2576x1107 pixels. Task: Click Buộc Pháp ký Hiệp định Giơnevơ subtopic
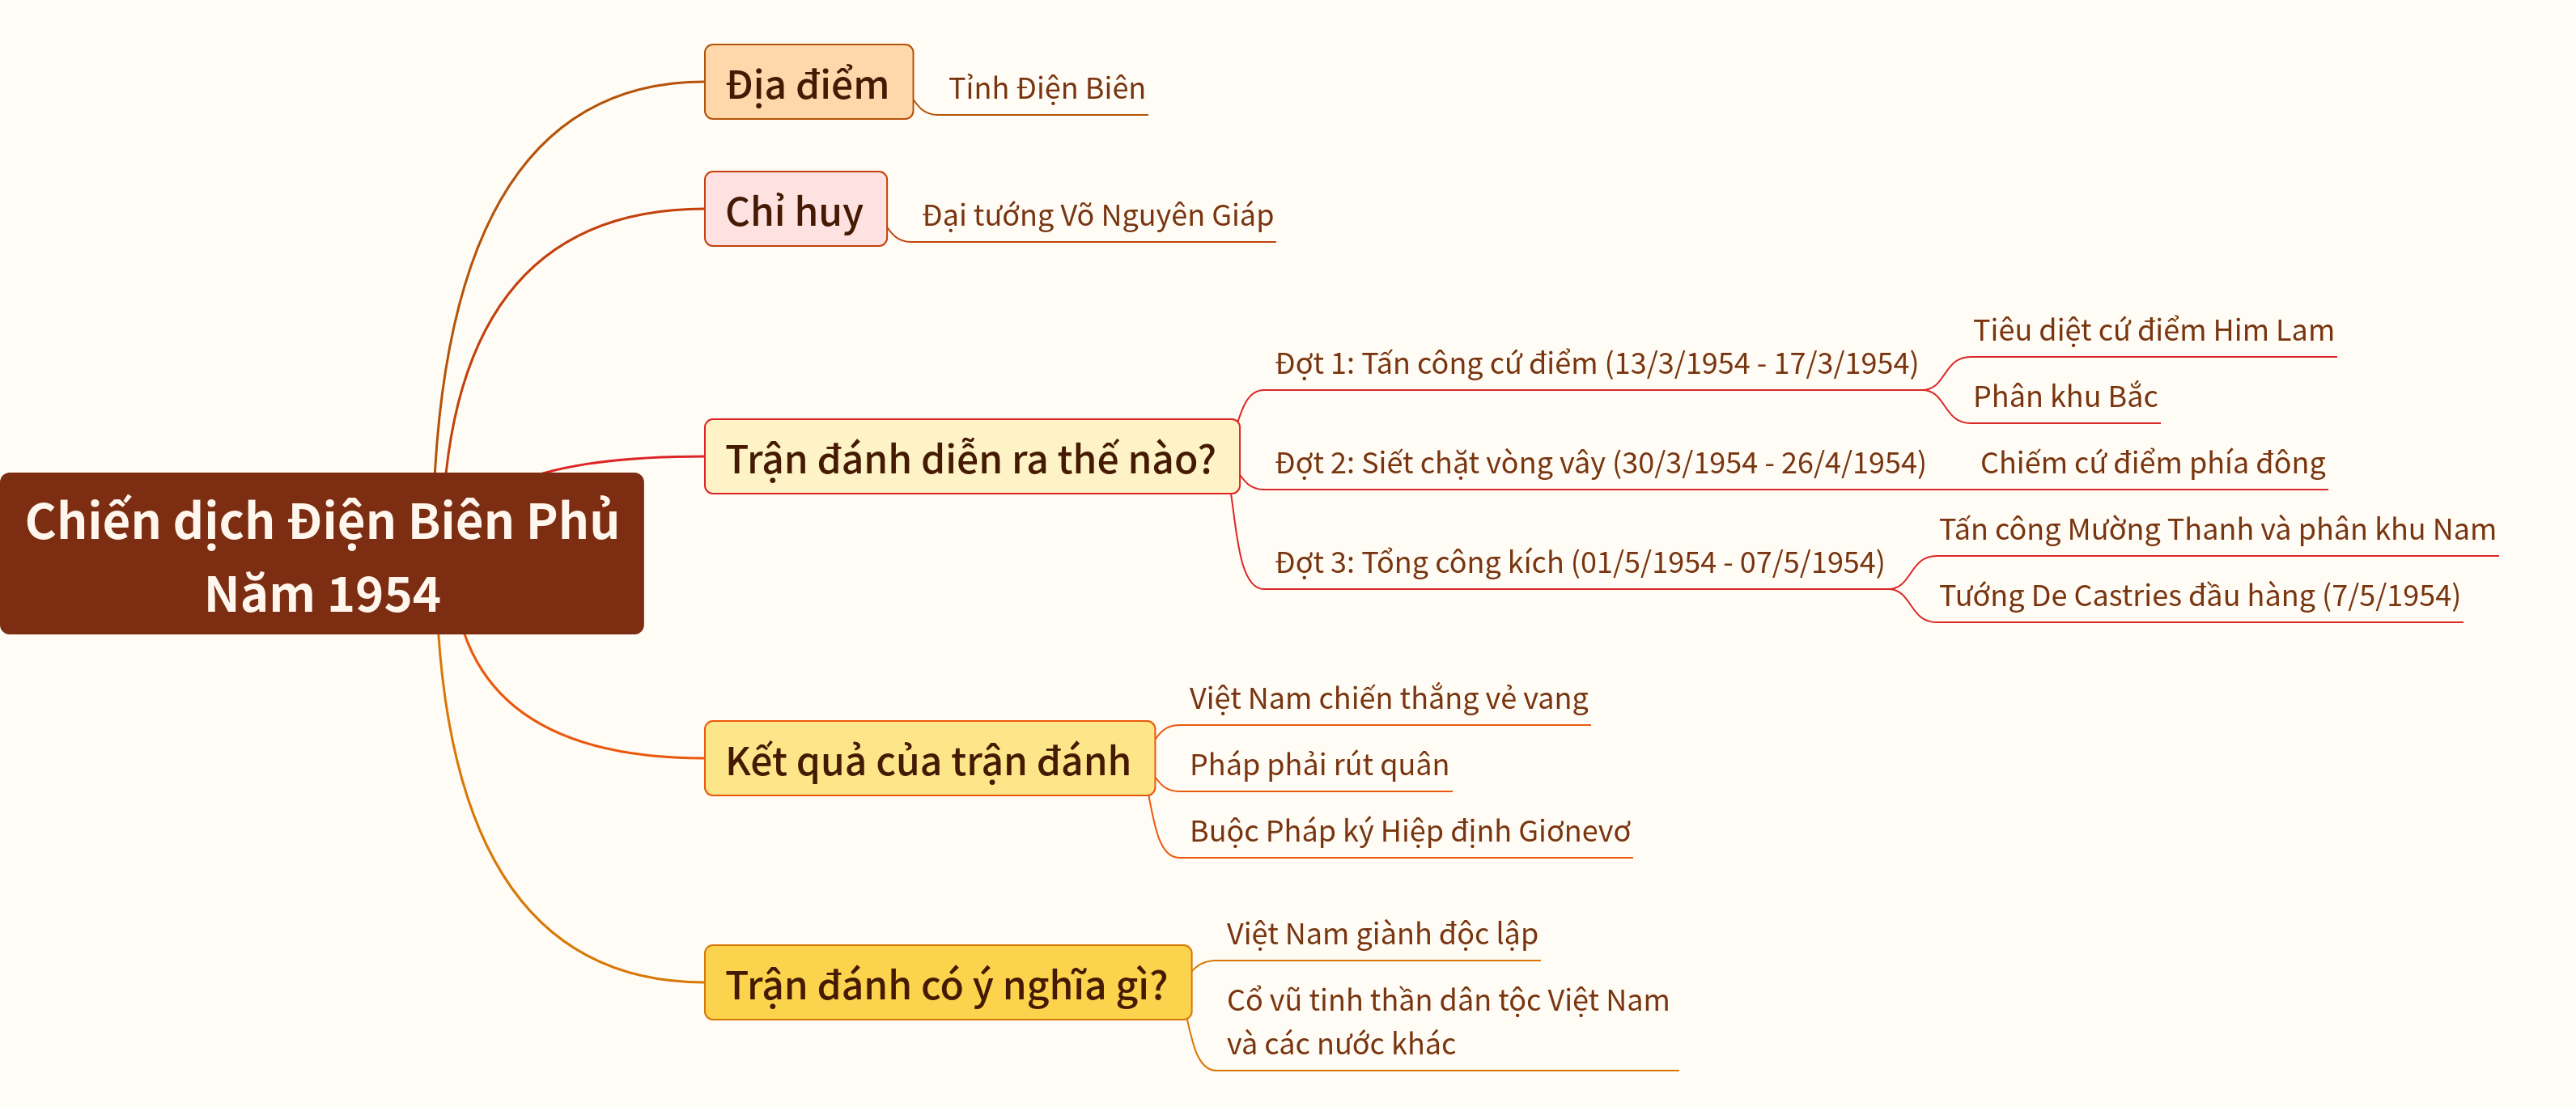[1410, 831]
